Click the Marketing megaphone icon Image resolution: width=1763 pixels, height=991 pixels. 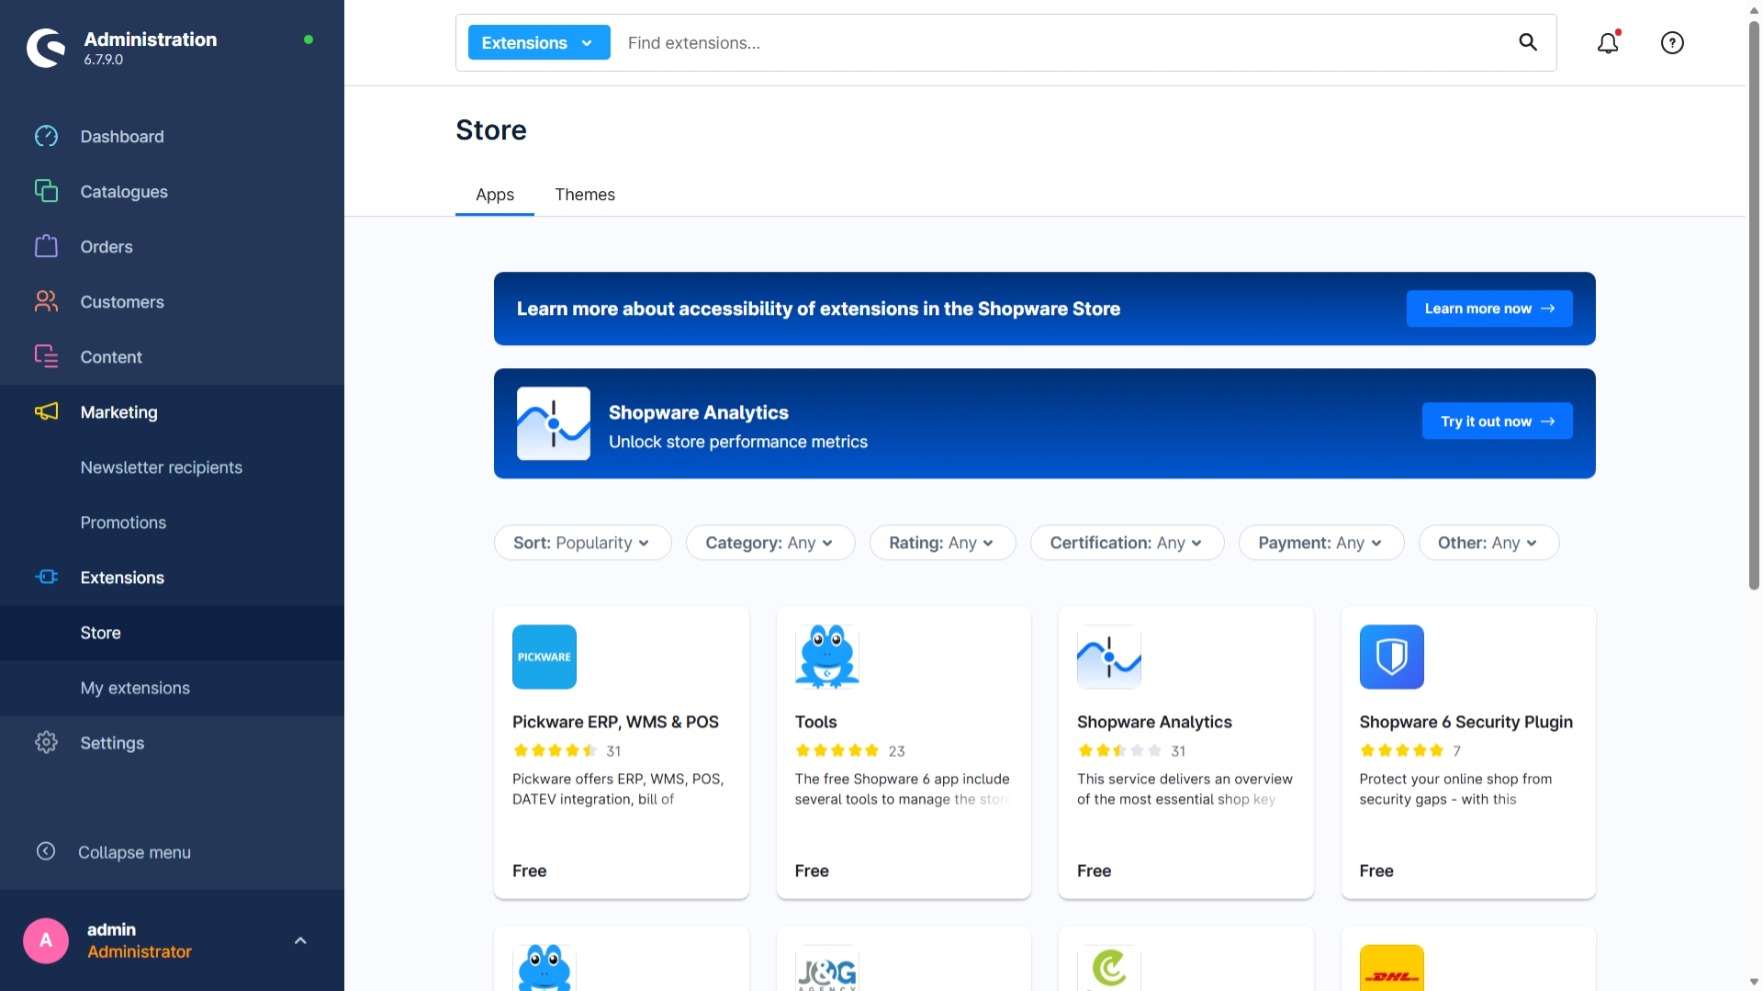coord(46,411)
